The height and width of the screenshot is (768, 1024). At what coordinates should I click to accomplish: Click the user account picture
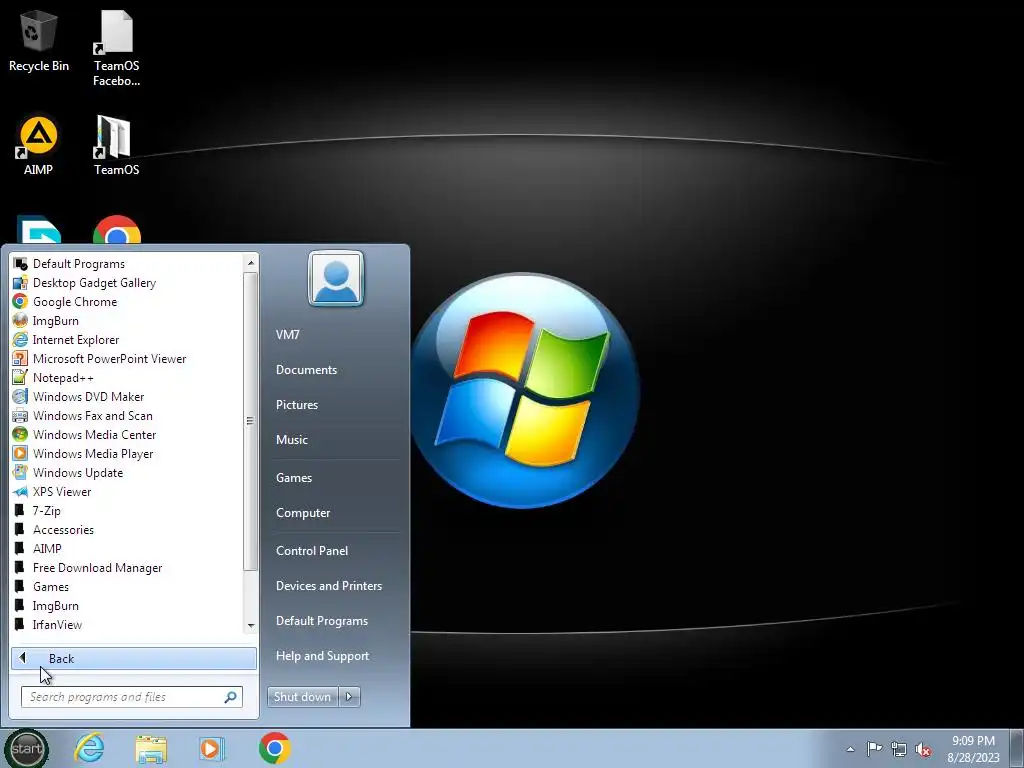coord(336,279)
